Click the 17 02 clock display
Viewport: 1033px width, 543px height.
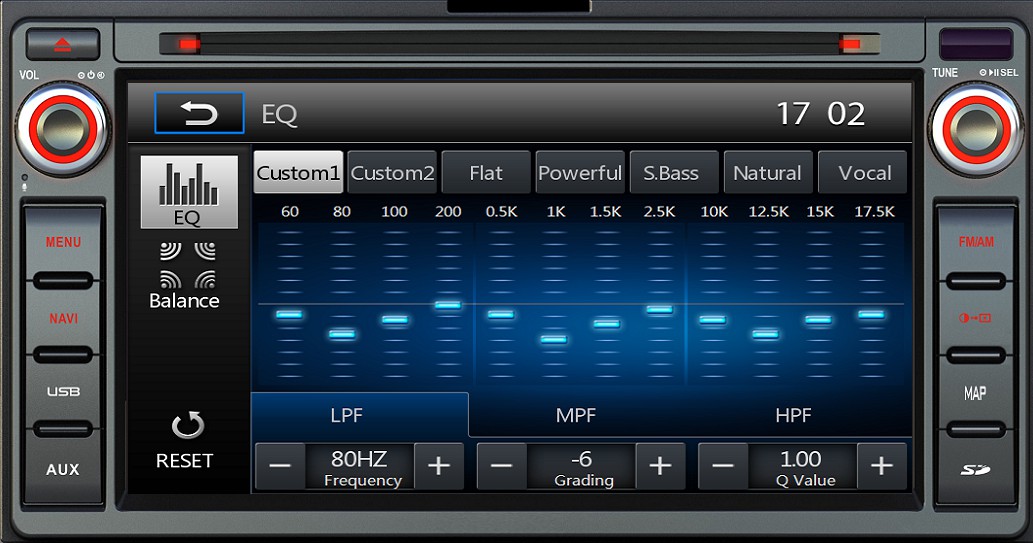821,114
